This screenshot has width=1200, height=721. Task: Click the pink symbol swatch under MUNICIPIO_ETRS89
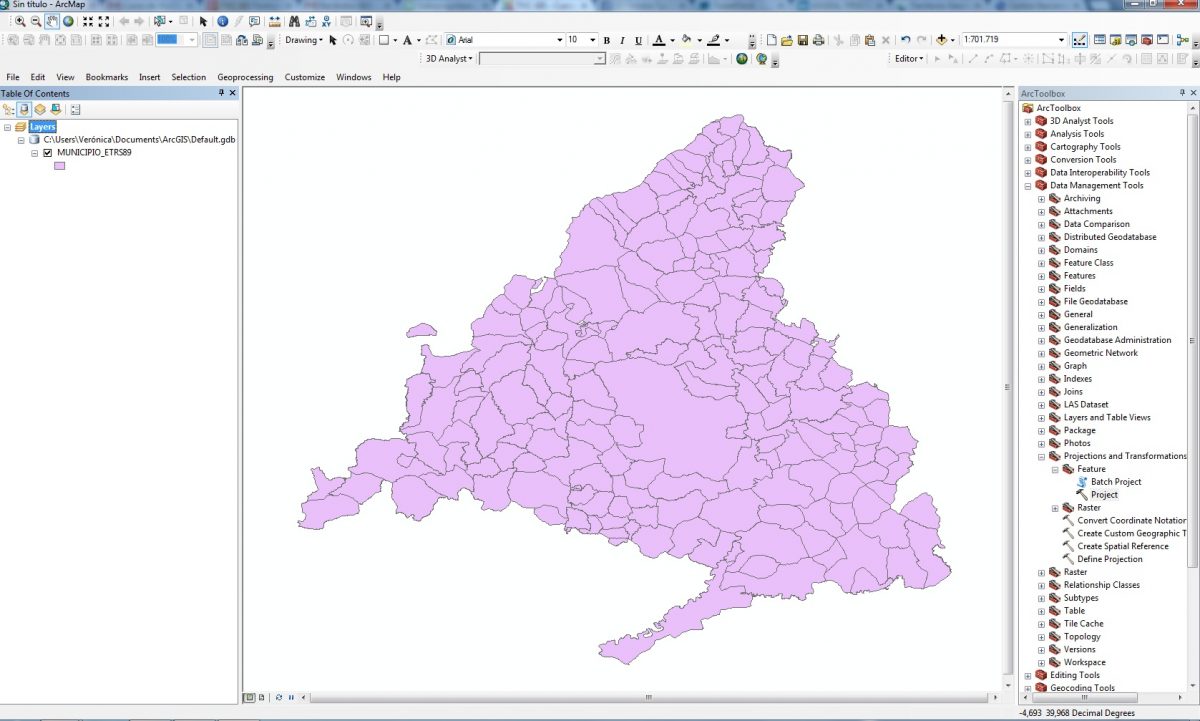click(x=60, y=164)
